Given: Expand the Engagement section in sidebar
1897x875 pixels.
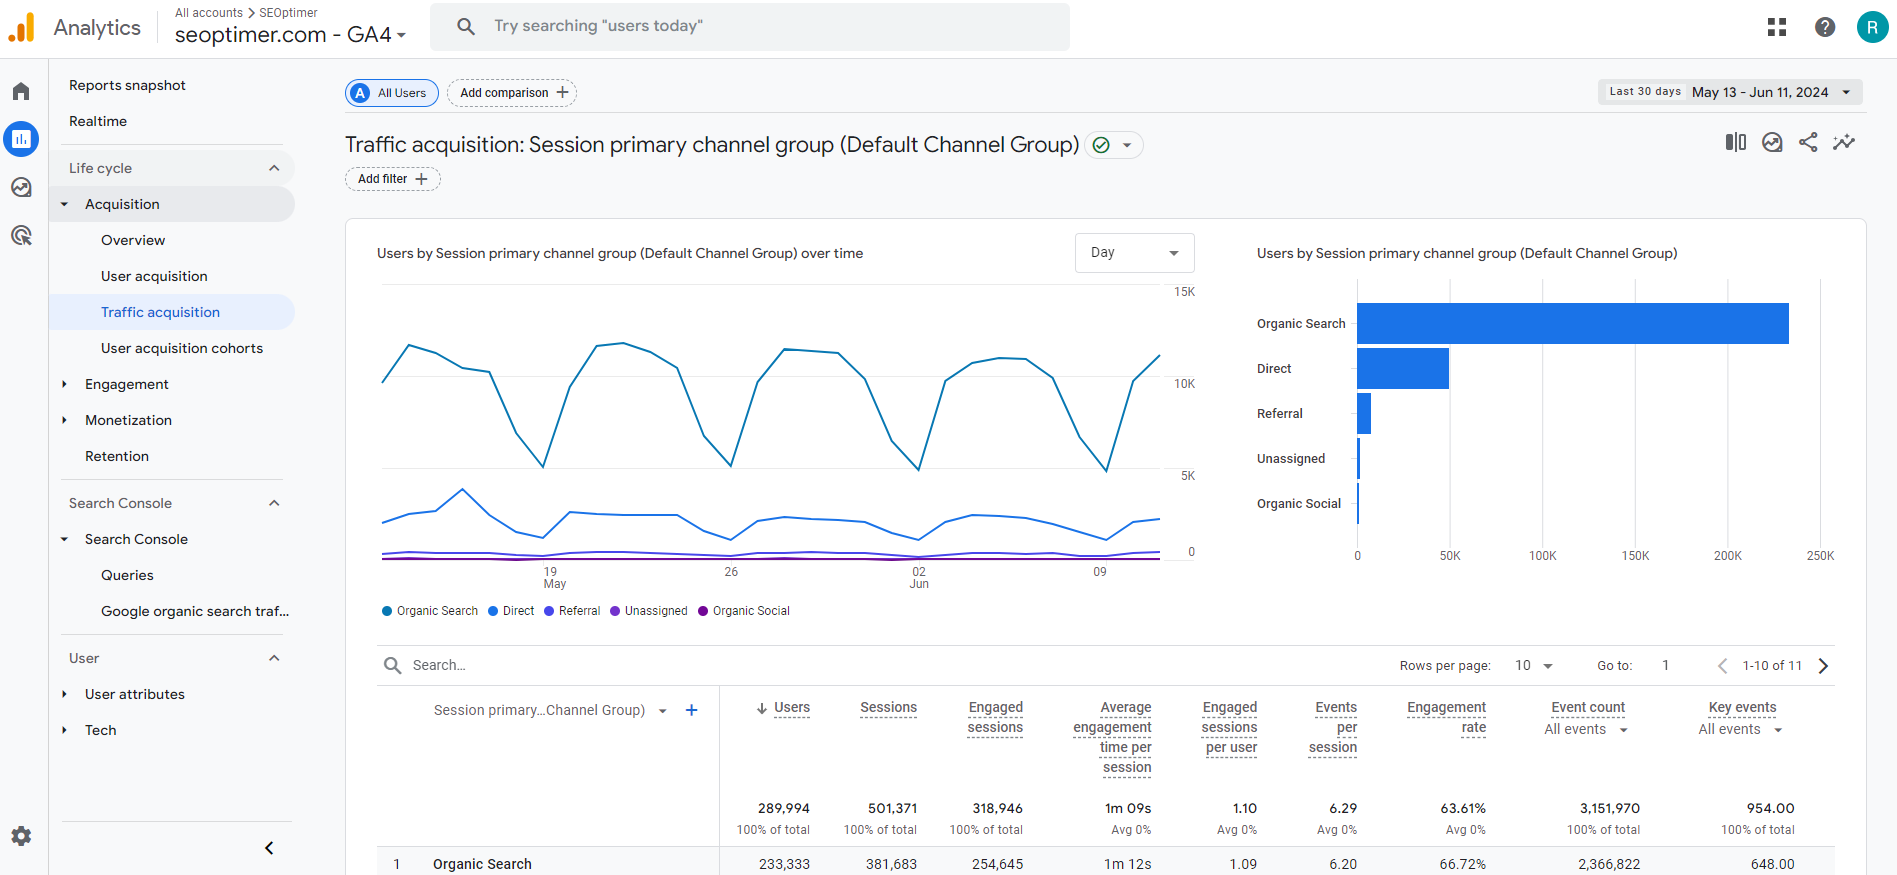Looking at the screenshot, I should click(x=126, y=384).
